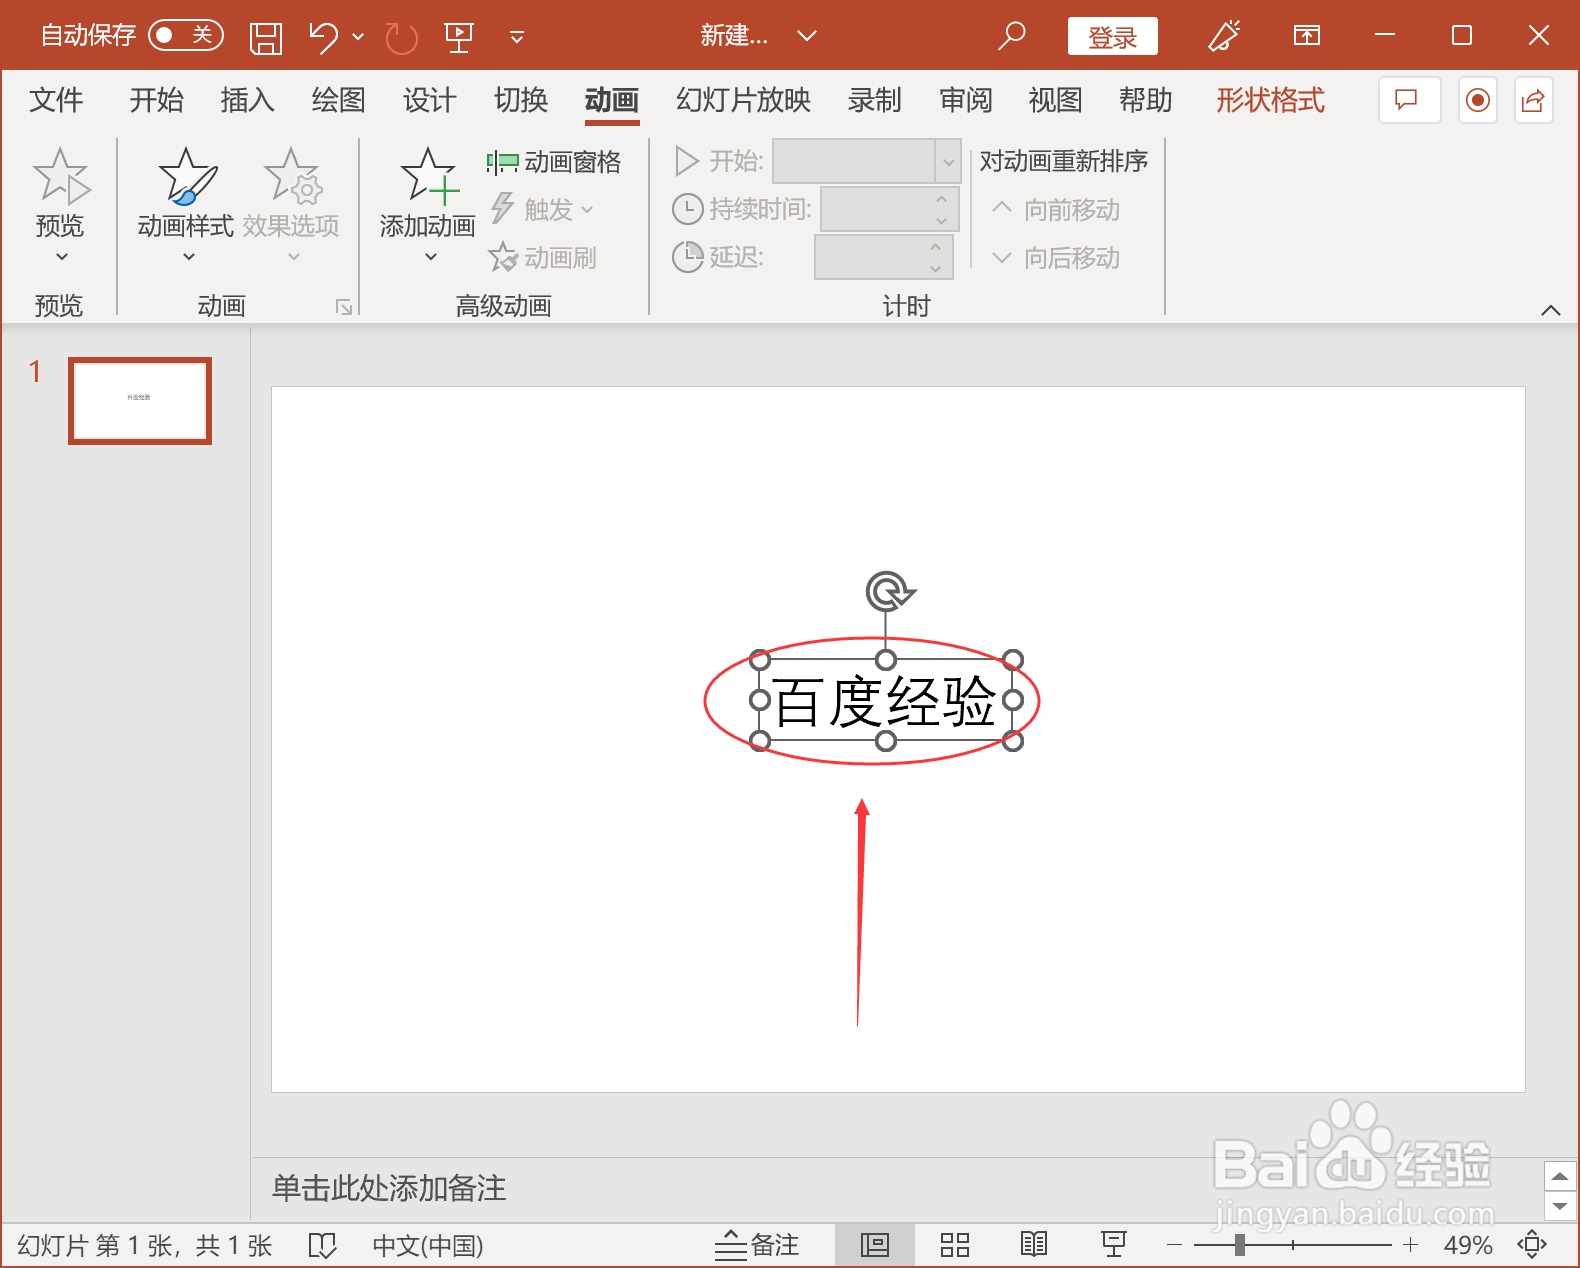
Task: Click the 预览 animation preview star
Action: [60, 176]
